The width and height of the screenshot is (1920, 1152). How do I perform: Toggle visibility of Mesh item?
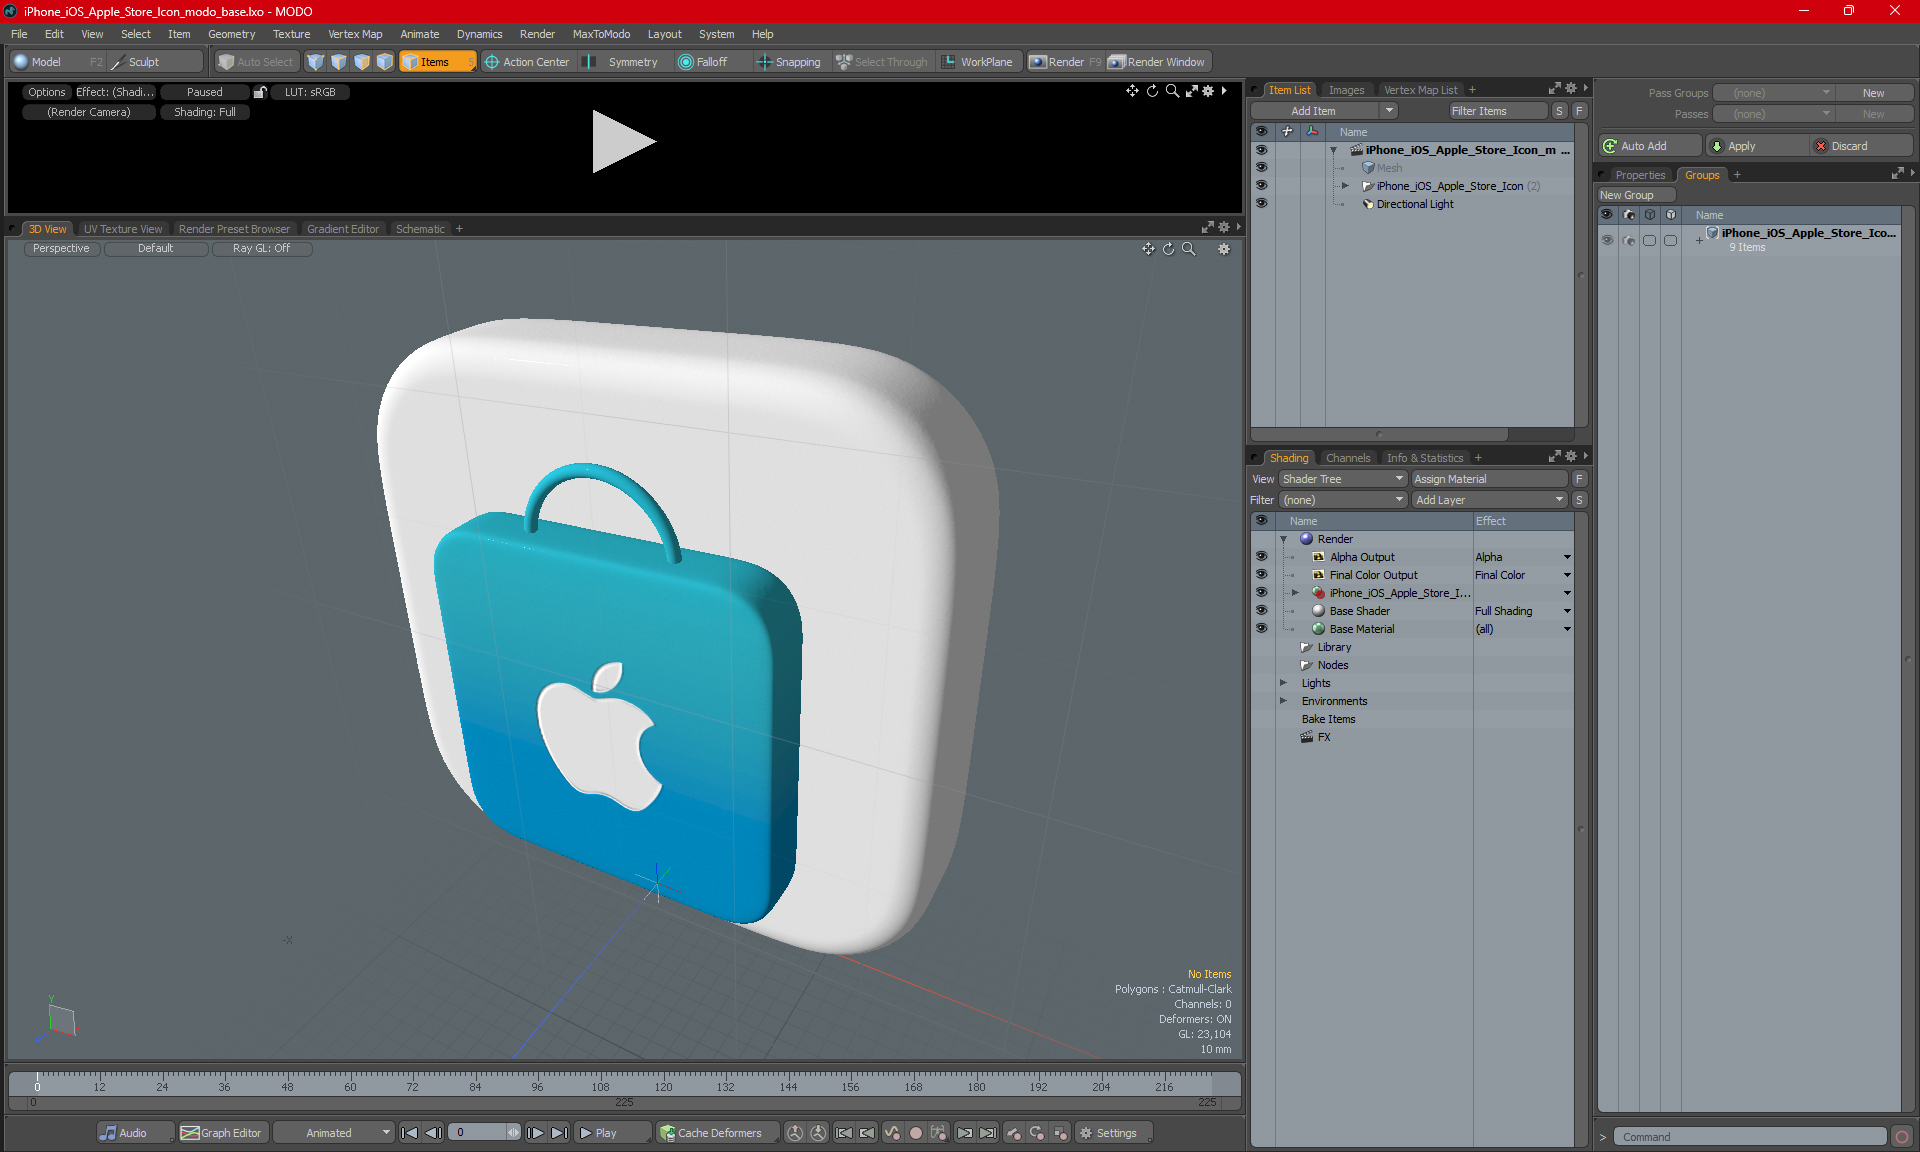tap(1261, 167)
